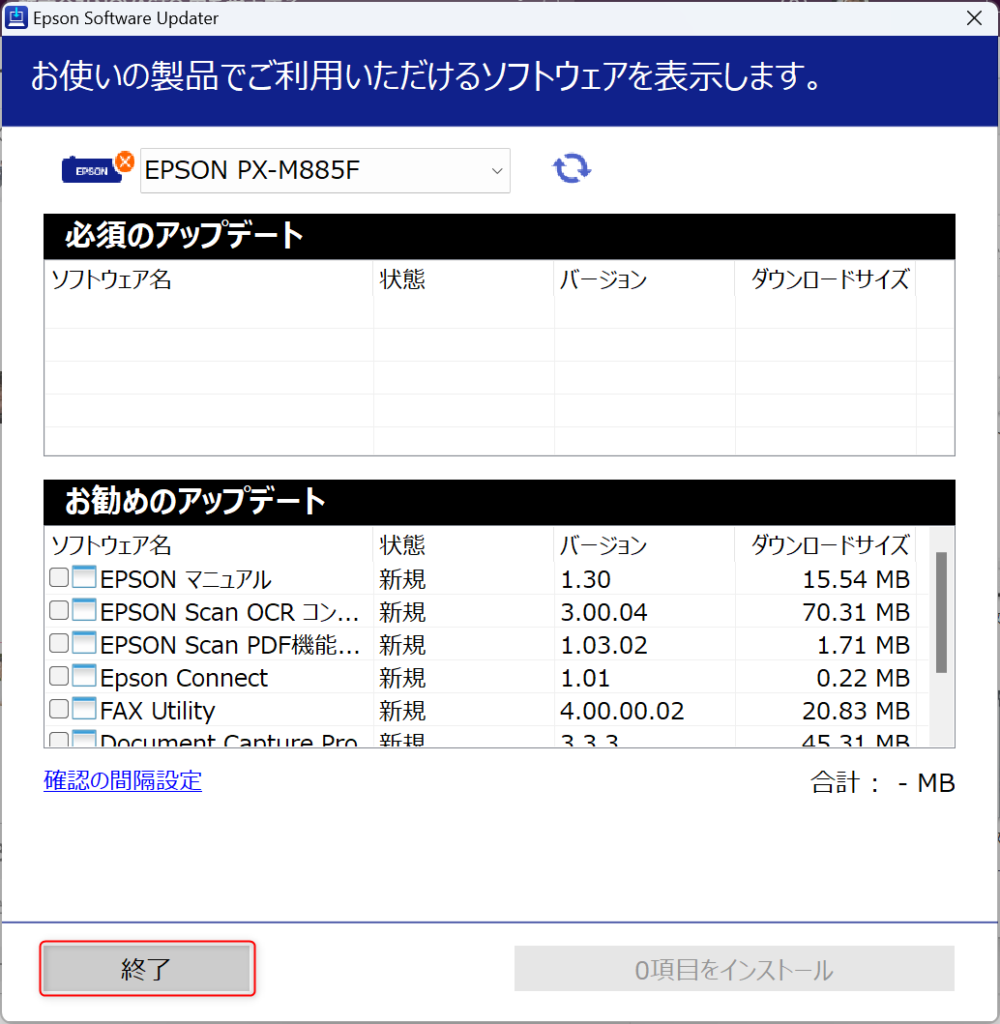Screen dimensions: 1000x1024
Task: Open the EPSON PX-M885F printer dropdown
Action: point(325,170)
